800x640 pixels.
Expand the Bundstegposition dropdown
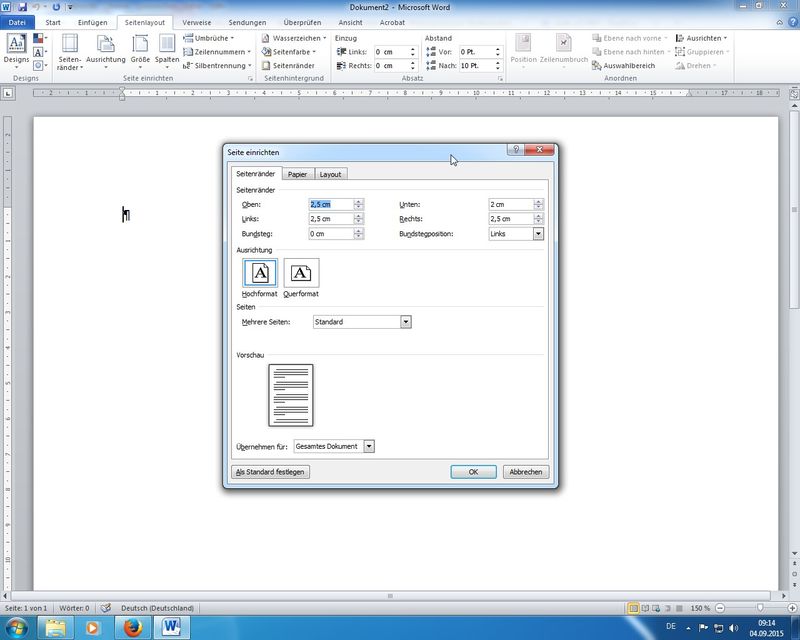(538, 233)
